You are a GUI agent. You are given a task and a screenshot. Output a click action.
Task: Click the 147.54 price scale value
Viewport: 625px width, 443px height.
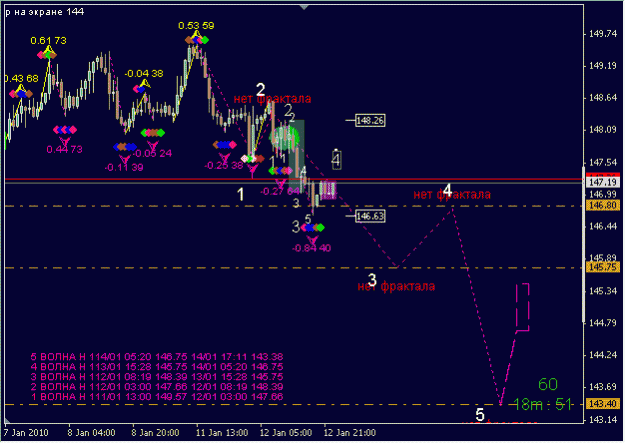(x=603, y=163)
